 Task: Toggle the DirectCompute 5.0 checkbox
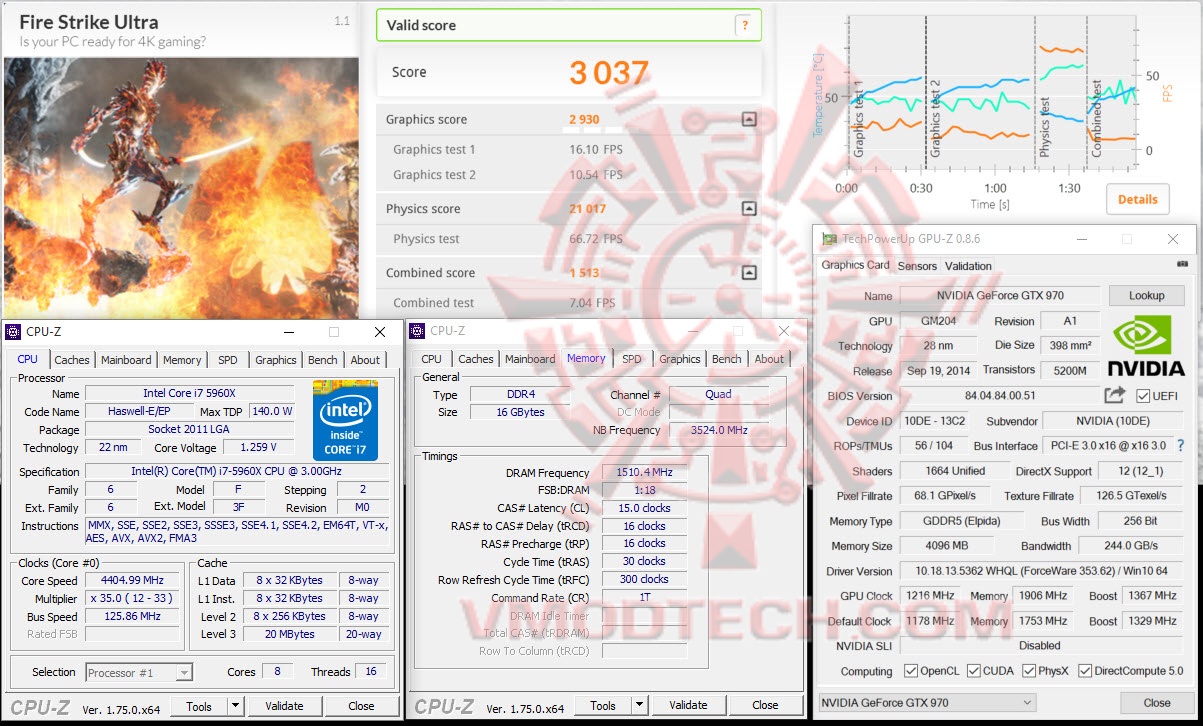(1085, 671)
